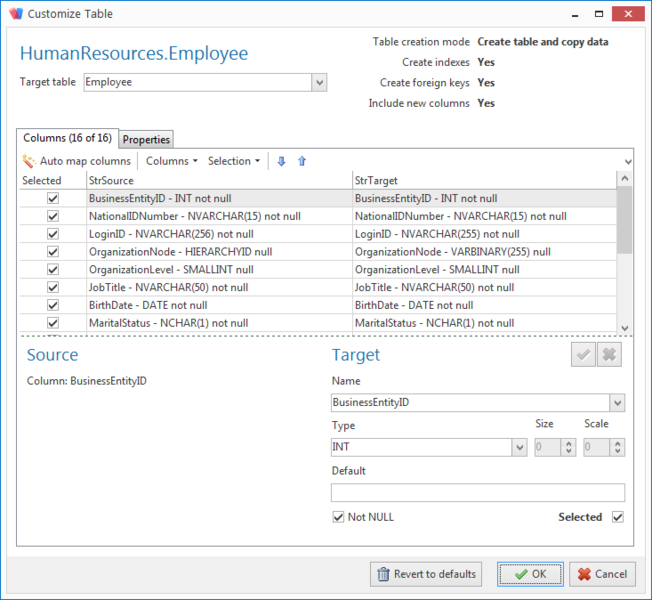Image resolution: width=652 pixels, height=600 pixels.
Task: Click scroll up arrow of columns list
Action: 625,179
